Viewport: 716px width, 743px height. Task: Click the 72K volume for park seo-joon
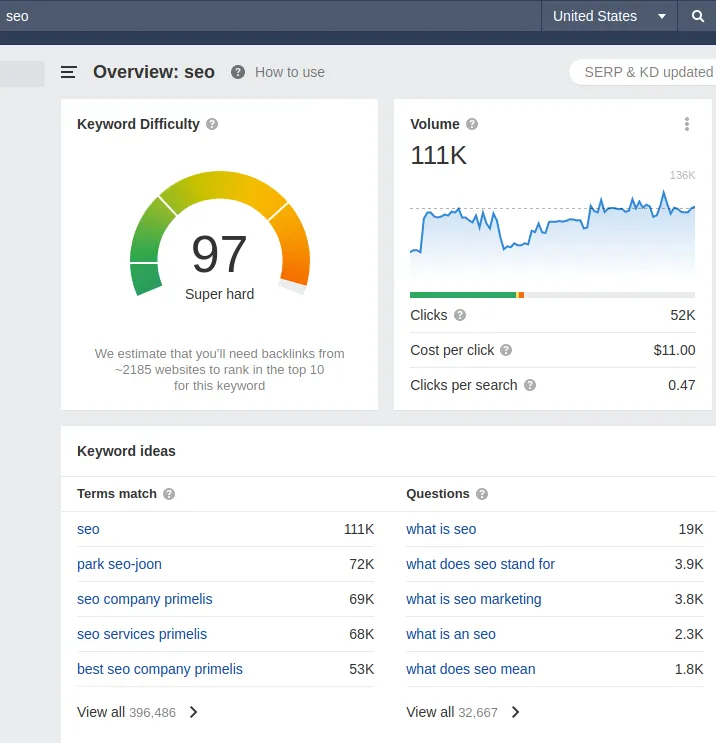[x=362, y=564]
